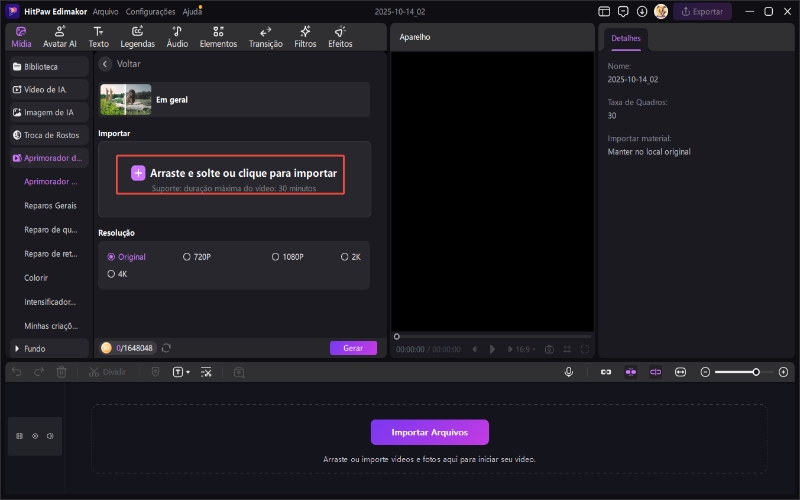Click the Gerar button
This screenshot has height=500, width=800.
click(x=353, y=348)
